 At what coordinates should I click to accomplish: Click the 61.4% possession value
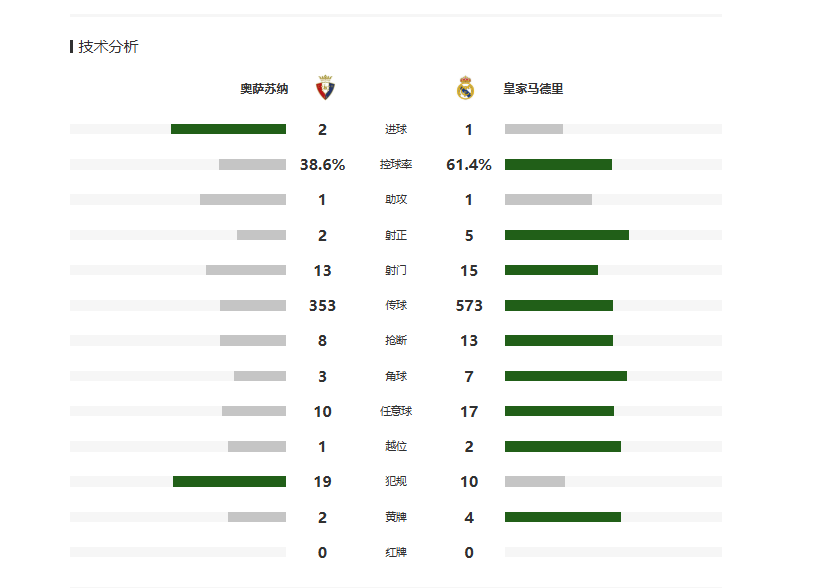[x=469, y=165]
